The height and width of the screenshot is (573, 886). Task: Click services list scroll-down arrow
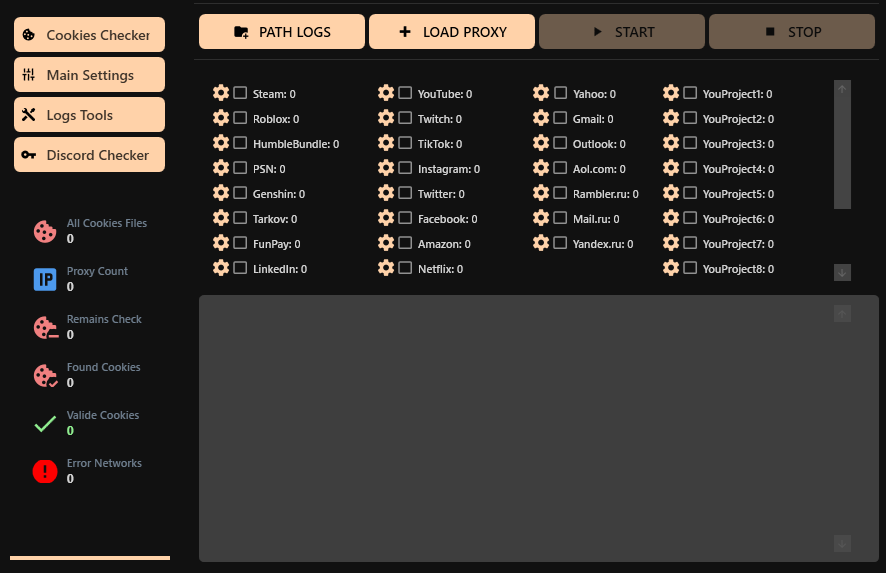click(842, 272)
